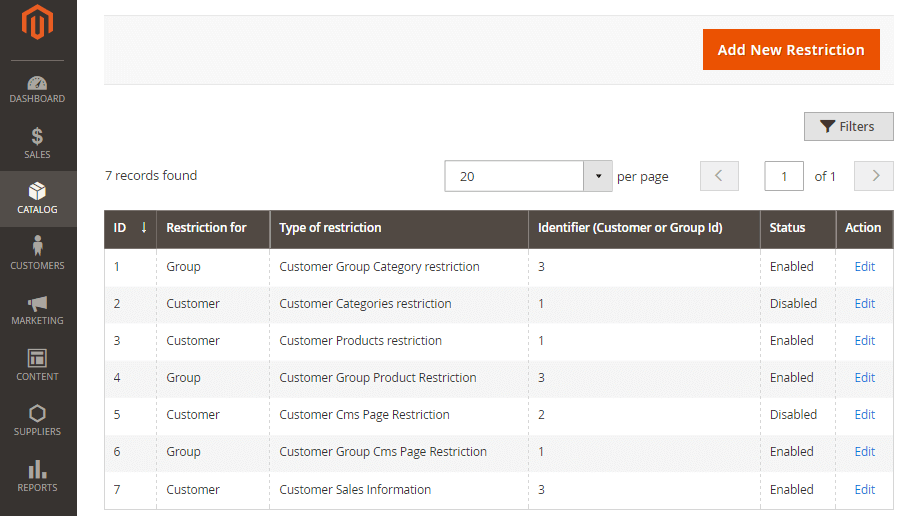Go to the next page arrow
905x516 pixels.
click(x=875, y=176)
